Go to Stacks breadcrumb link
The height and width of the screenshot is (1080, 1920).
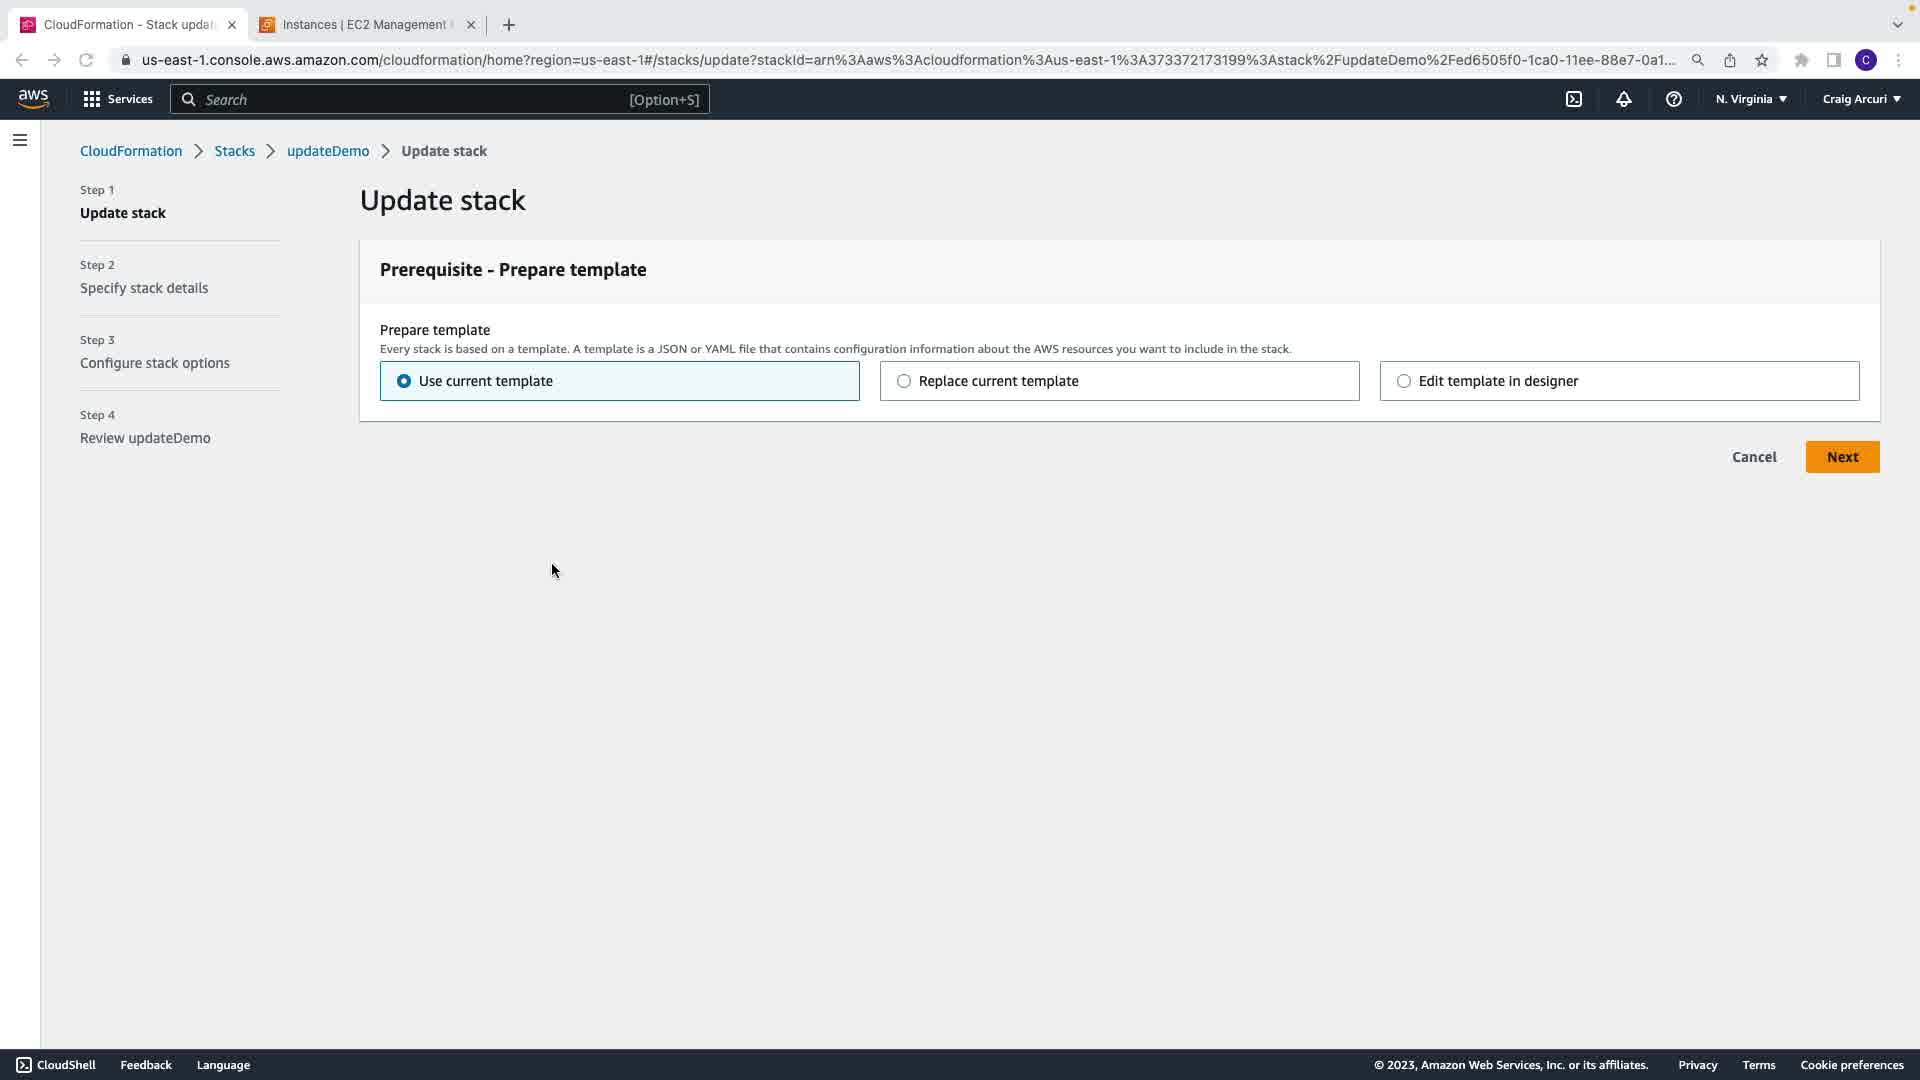tap(234, 151)
